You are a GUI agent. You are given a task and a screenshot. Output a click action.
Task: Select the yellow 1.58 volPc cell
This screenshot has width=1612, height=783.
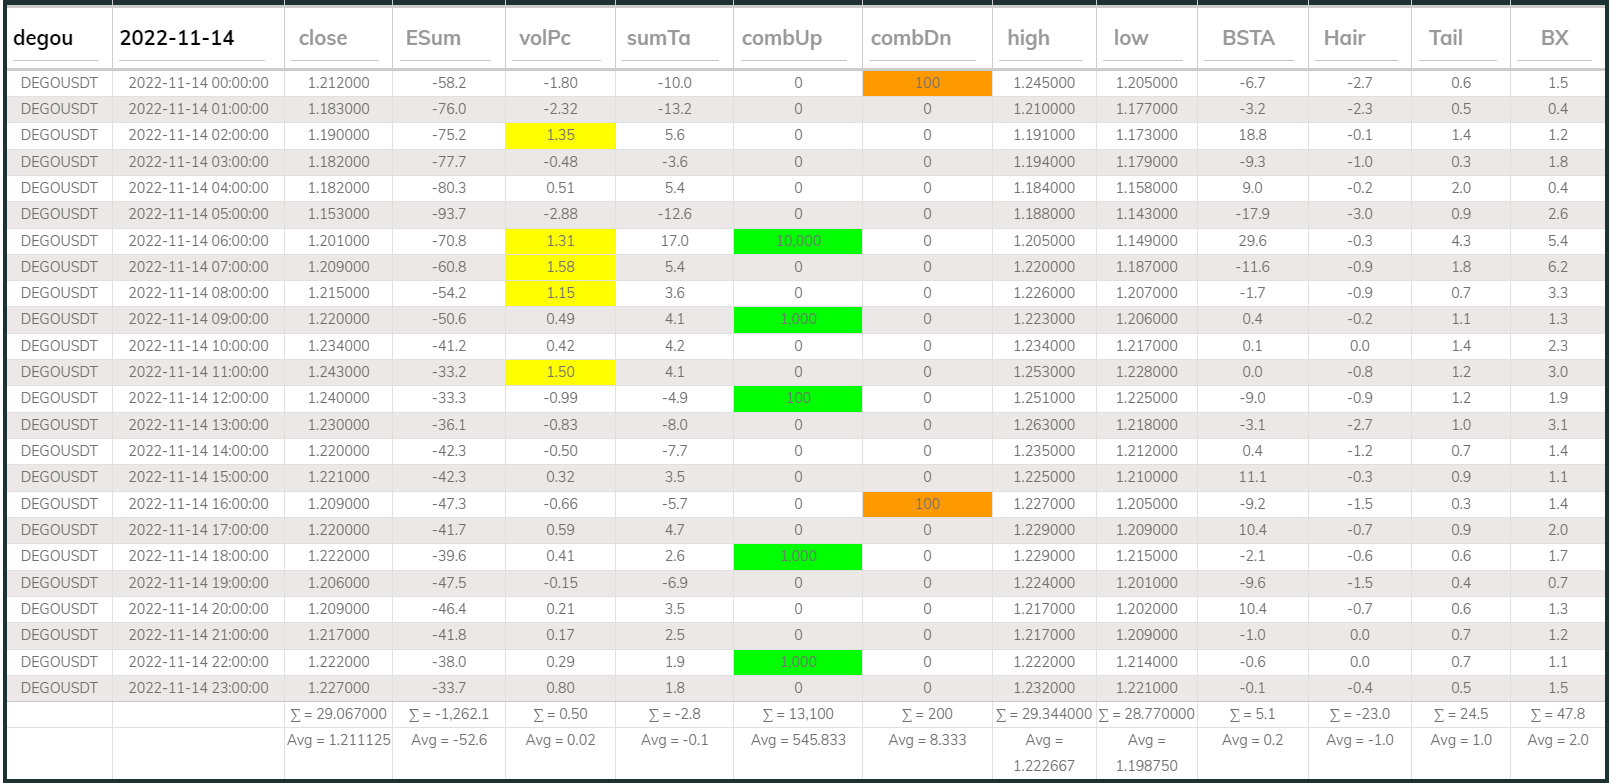click(560, 267)
